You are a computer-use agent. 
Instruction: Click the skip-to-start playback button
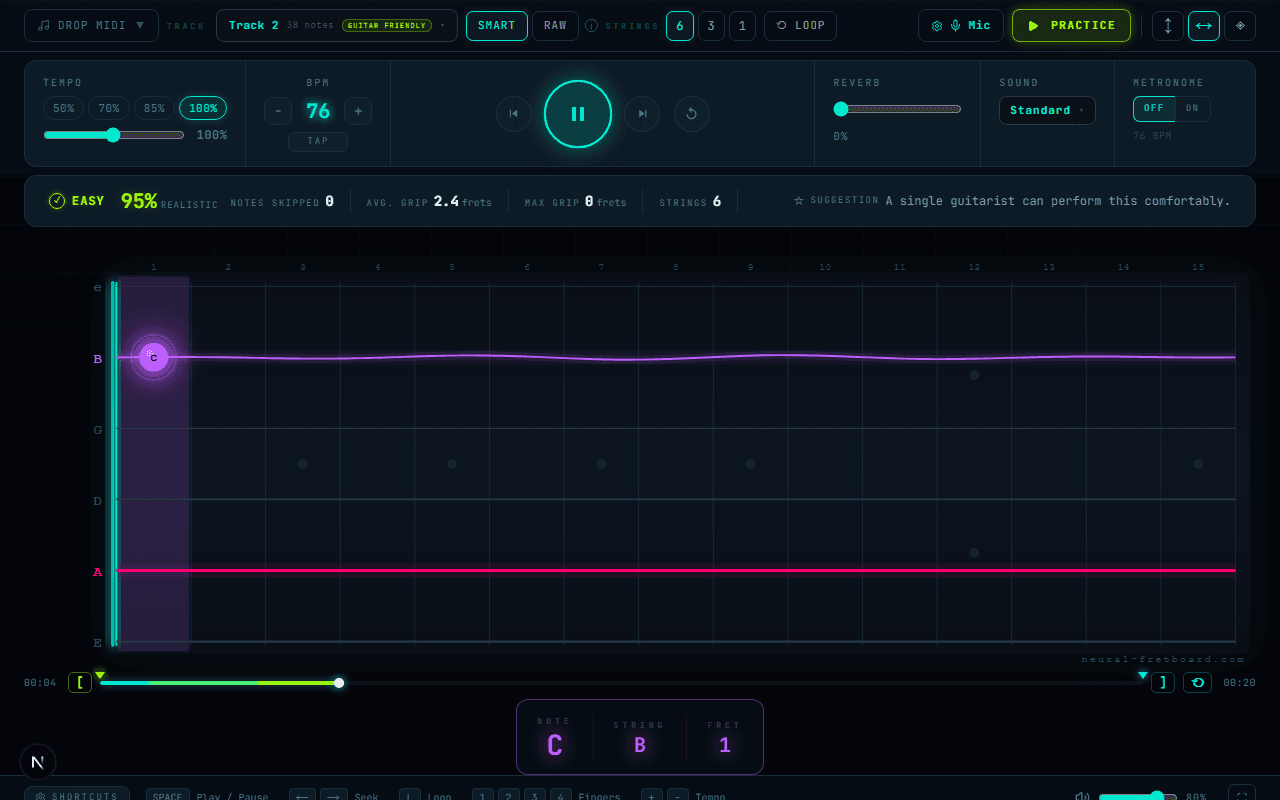(513, 114)
